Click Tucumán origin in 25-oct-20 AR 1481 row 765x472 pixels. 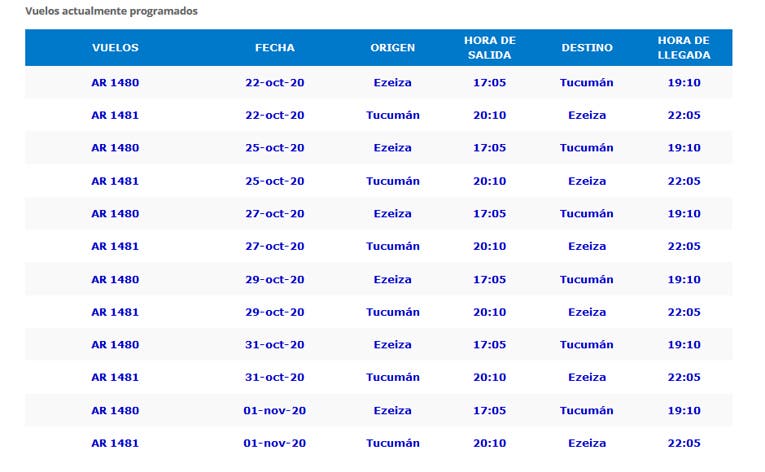coord(393,181)
